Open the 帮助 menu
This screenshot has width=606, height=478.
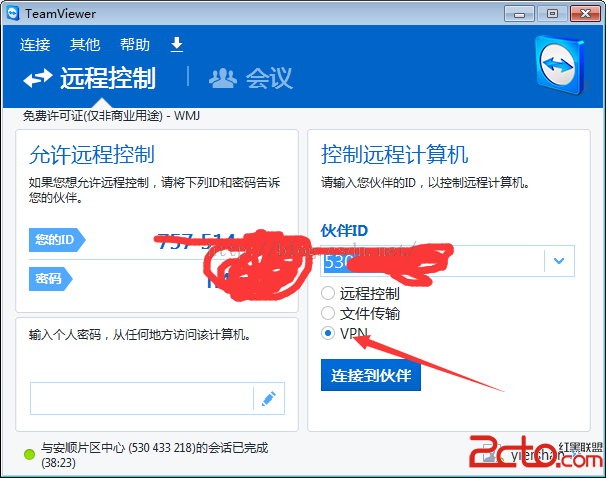[x=134, y=45]
